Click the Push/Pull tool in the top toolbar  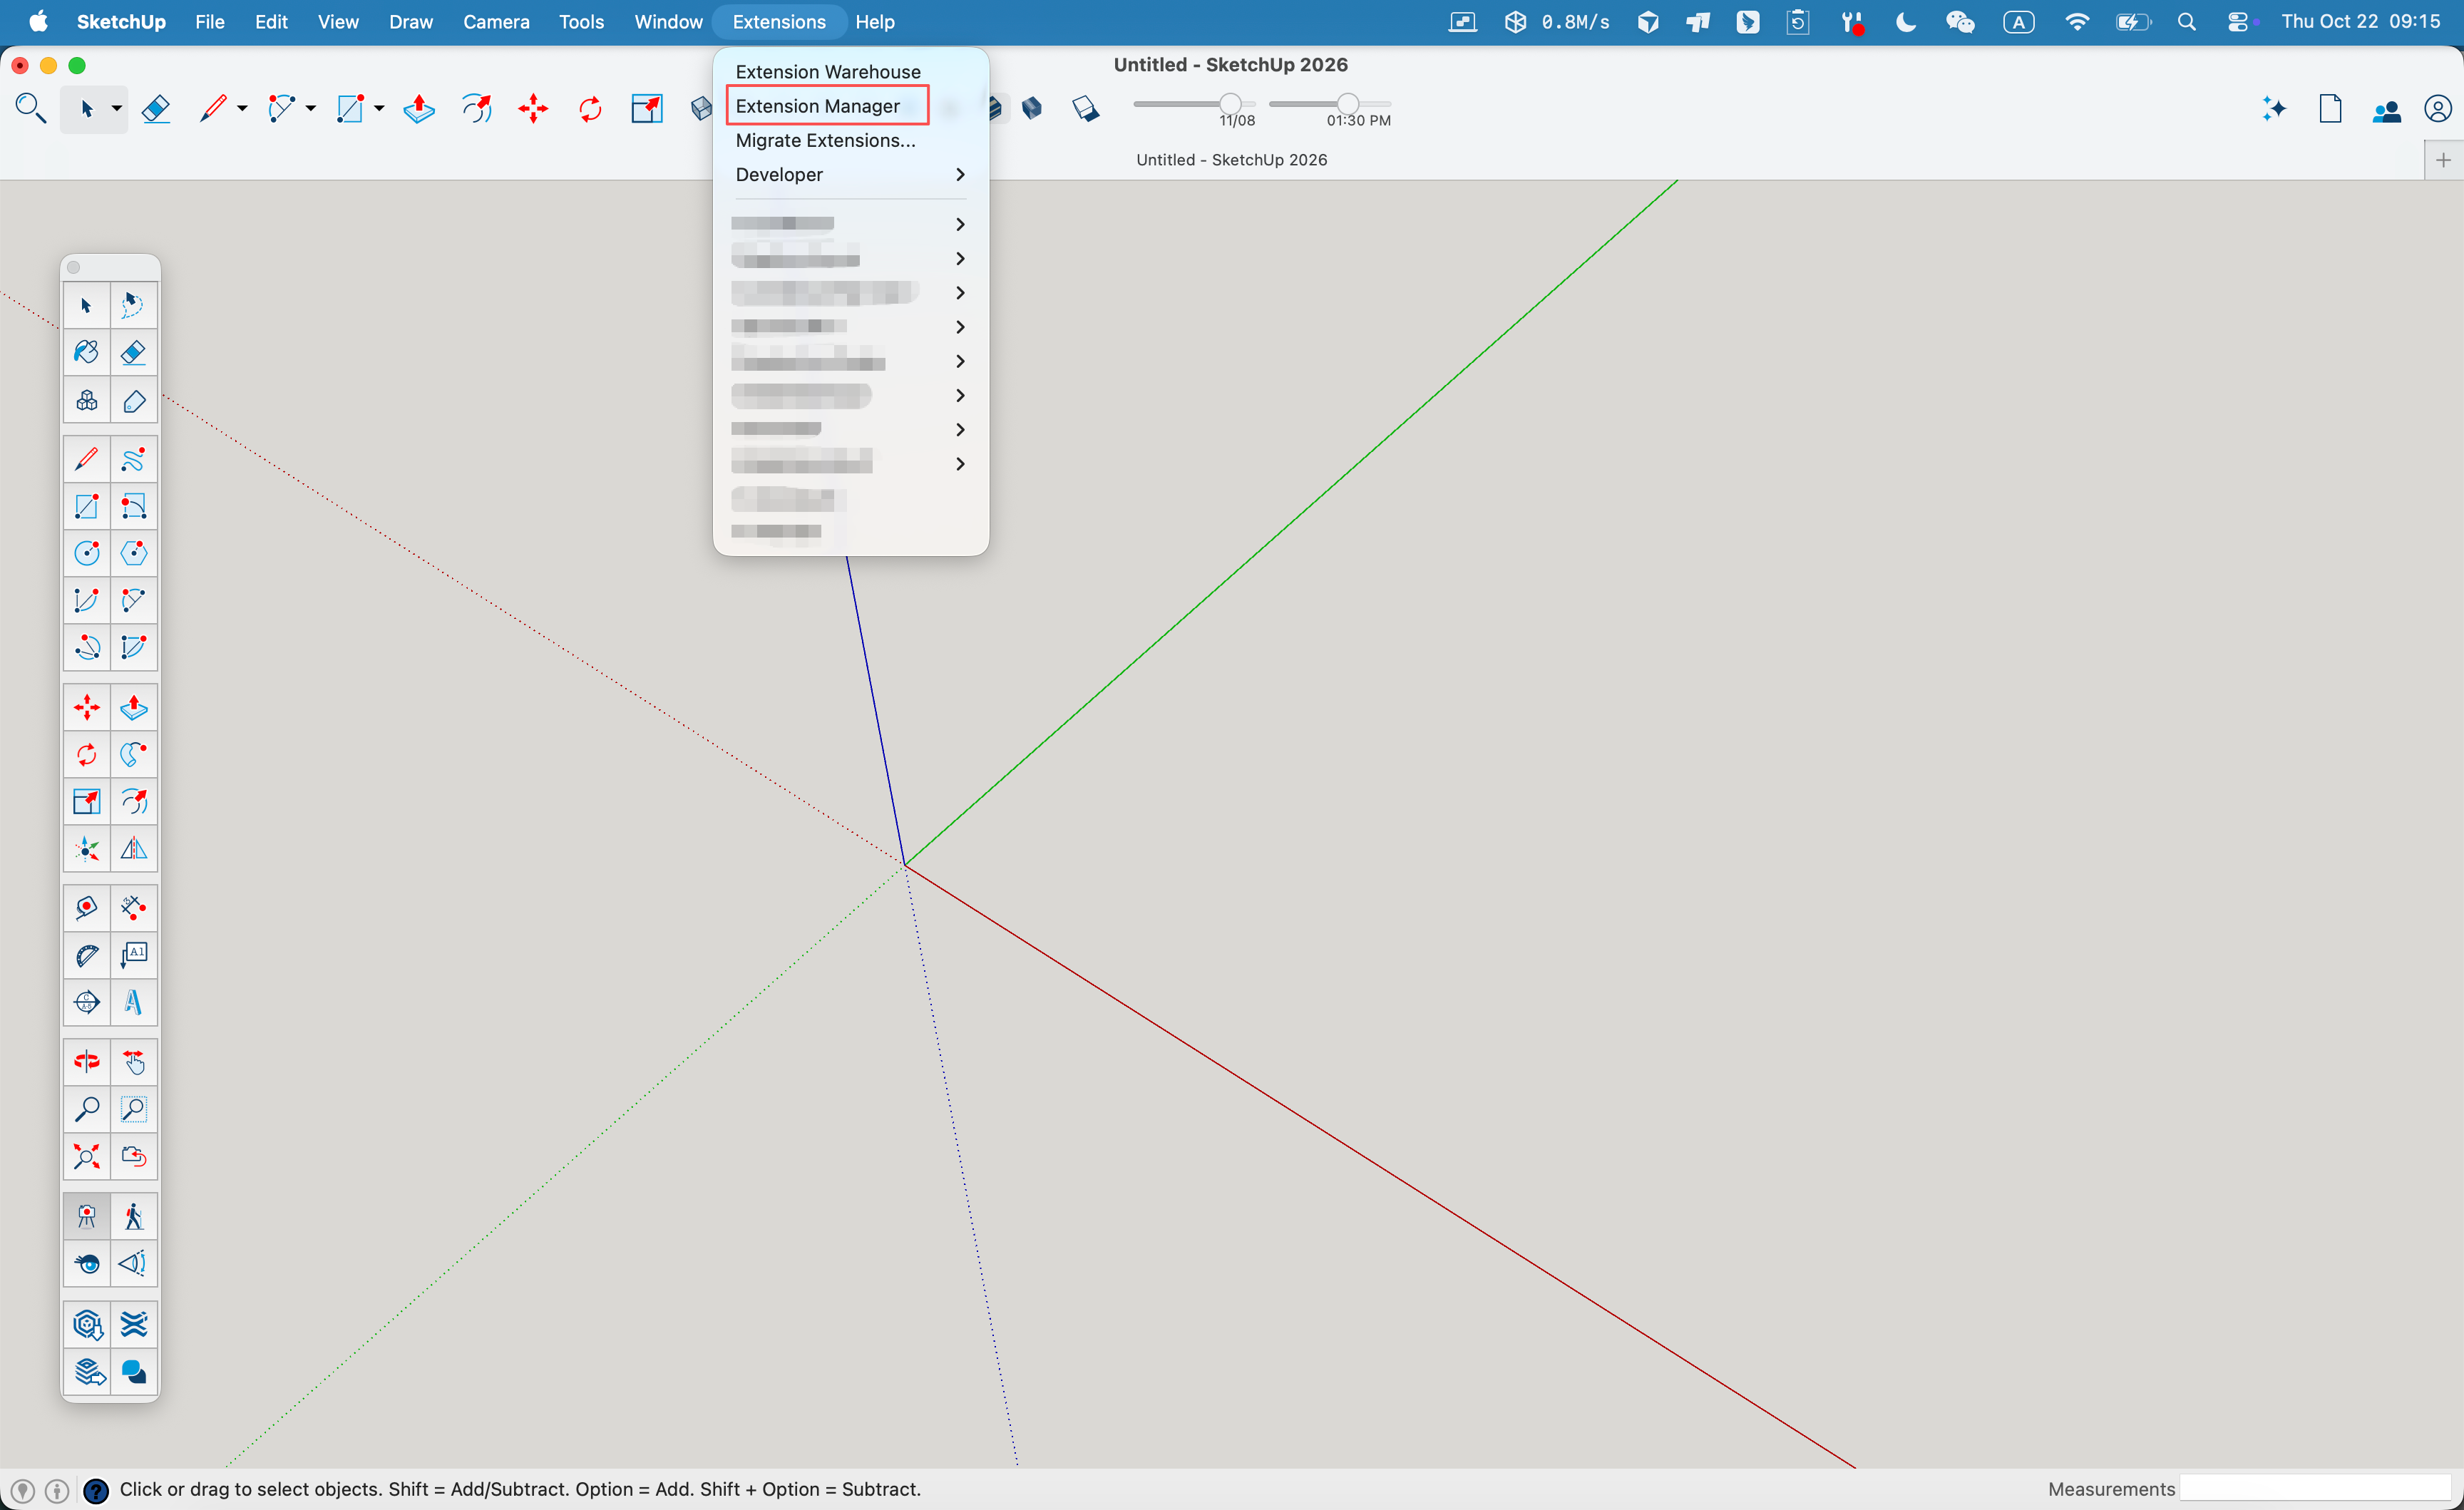(419, 108)
